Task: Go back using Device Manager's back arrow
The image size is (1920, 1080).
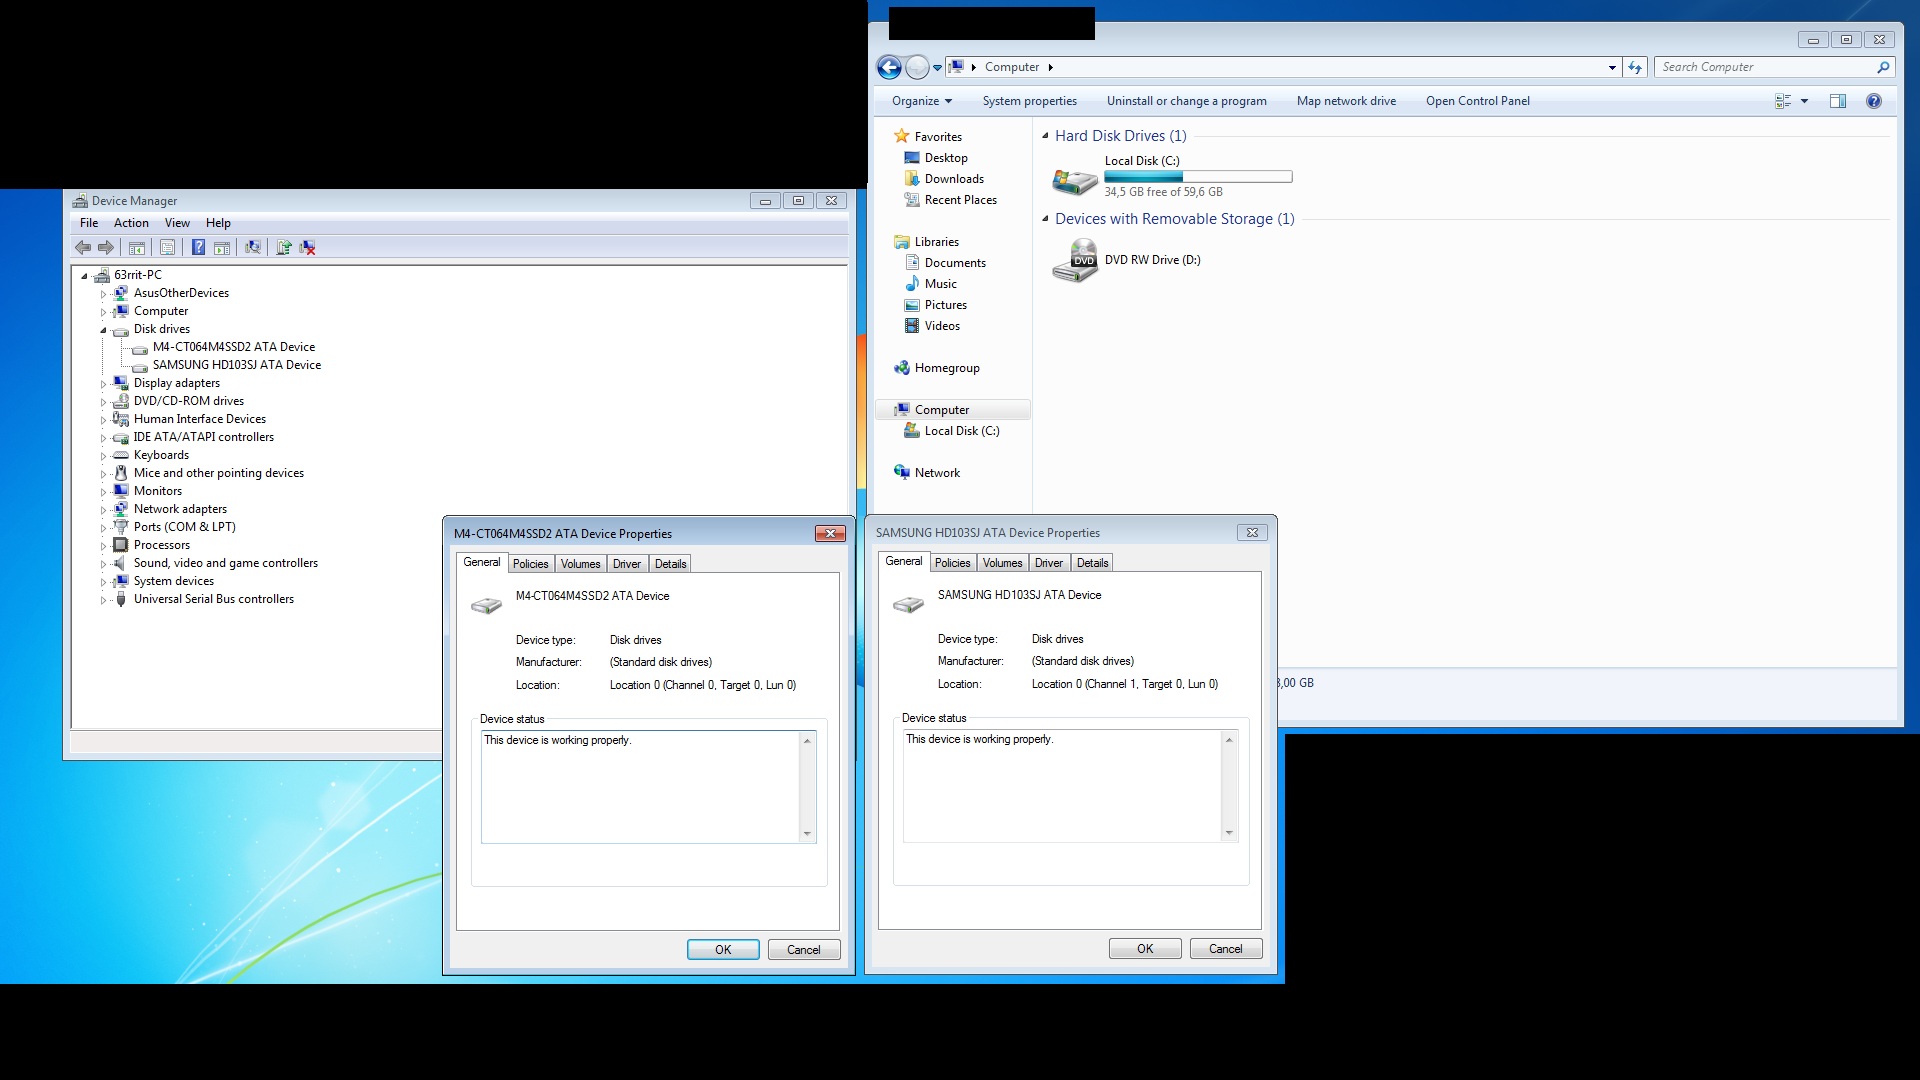Action: (83, 248)
